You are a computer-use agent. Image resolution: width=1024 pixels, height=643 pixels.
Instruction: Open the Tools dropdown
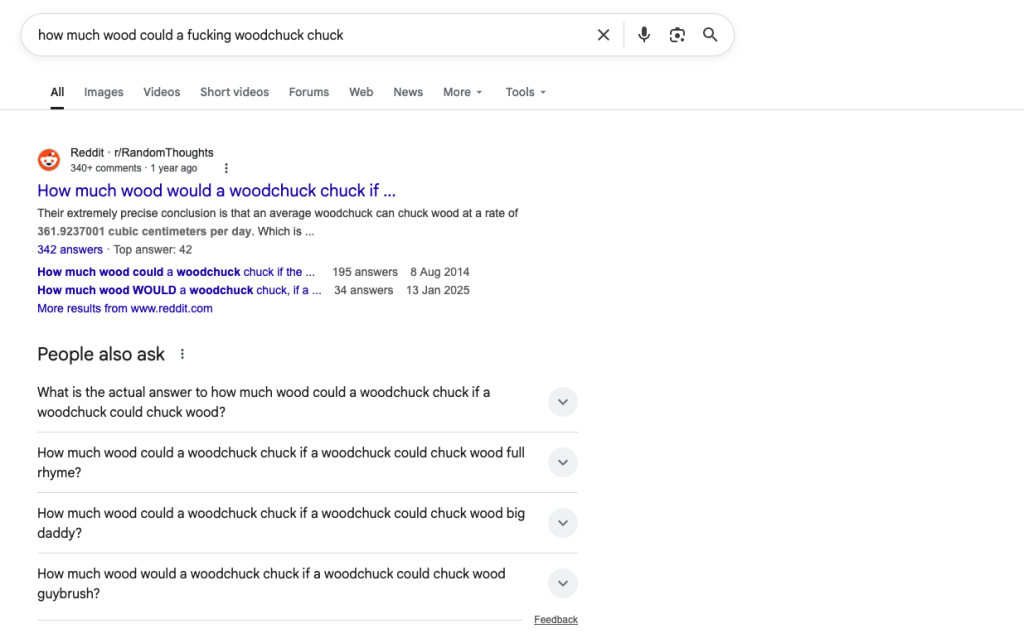[525, 92]
